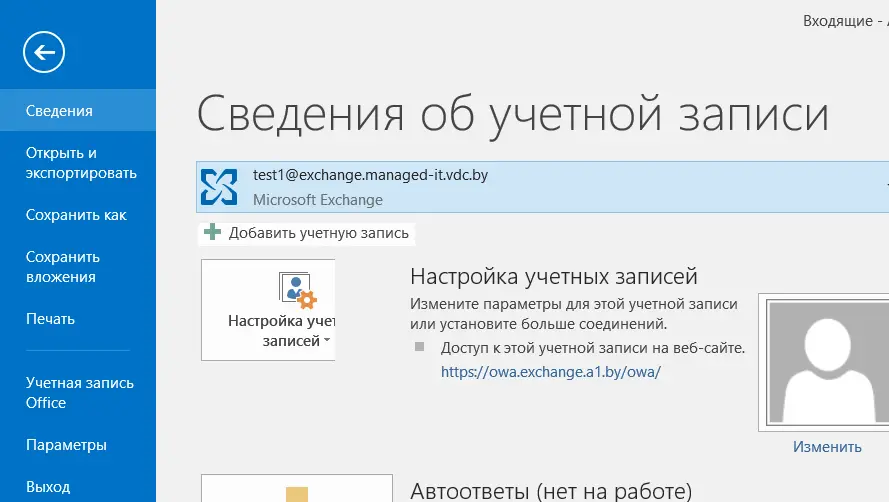
Task: Select Сохранить вложения from the sidebar
Action: point(61,267)
